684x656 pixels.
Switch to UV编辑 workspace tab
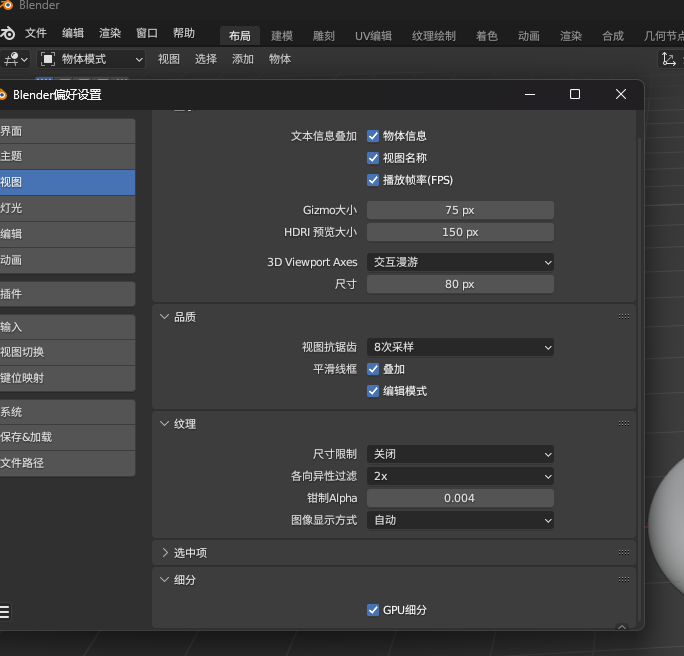(373, 36)
